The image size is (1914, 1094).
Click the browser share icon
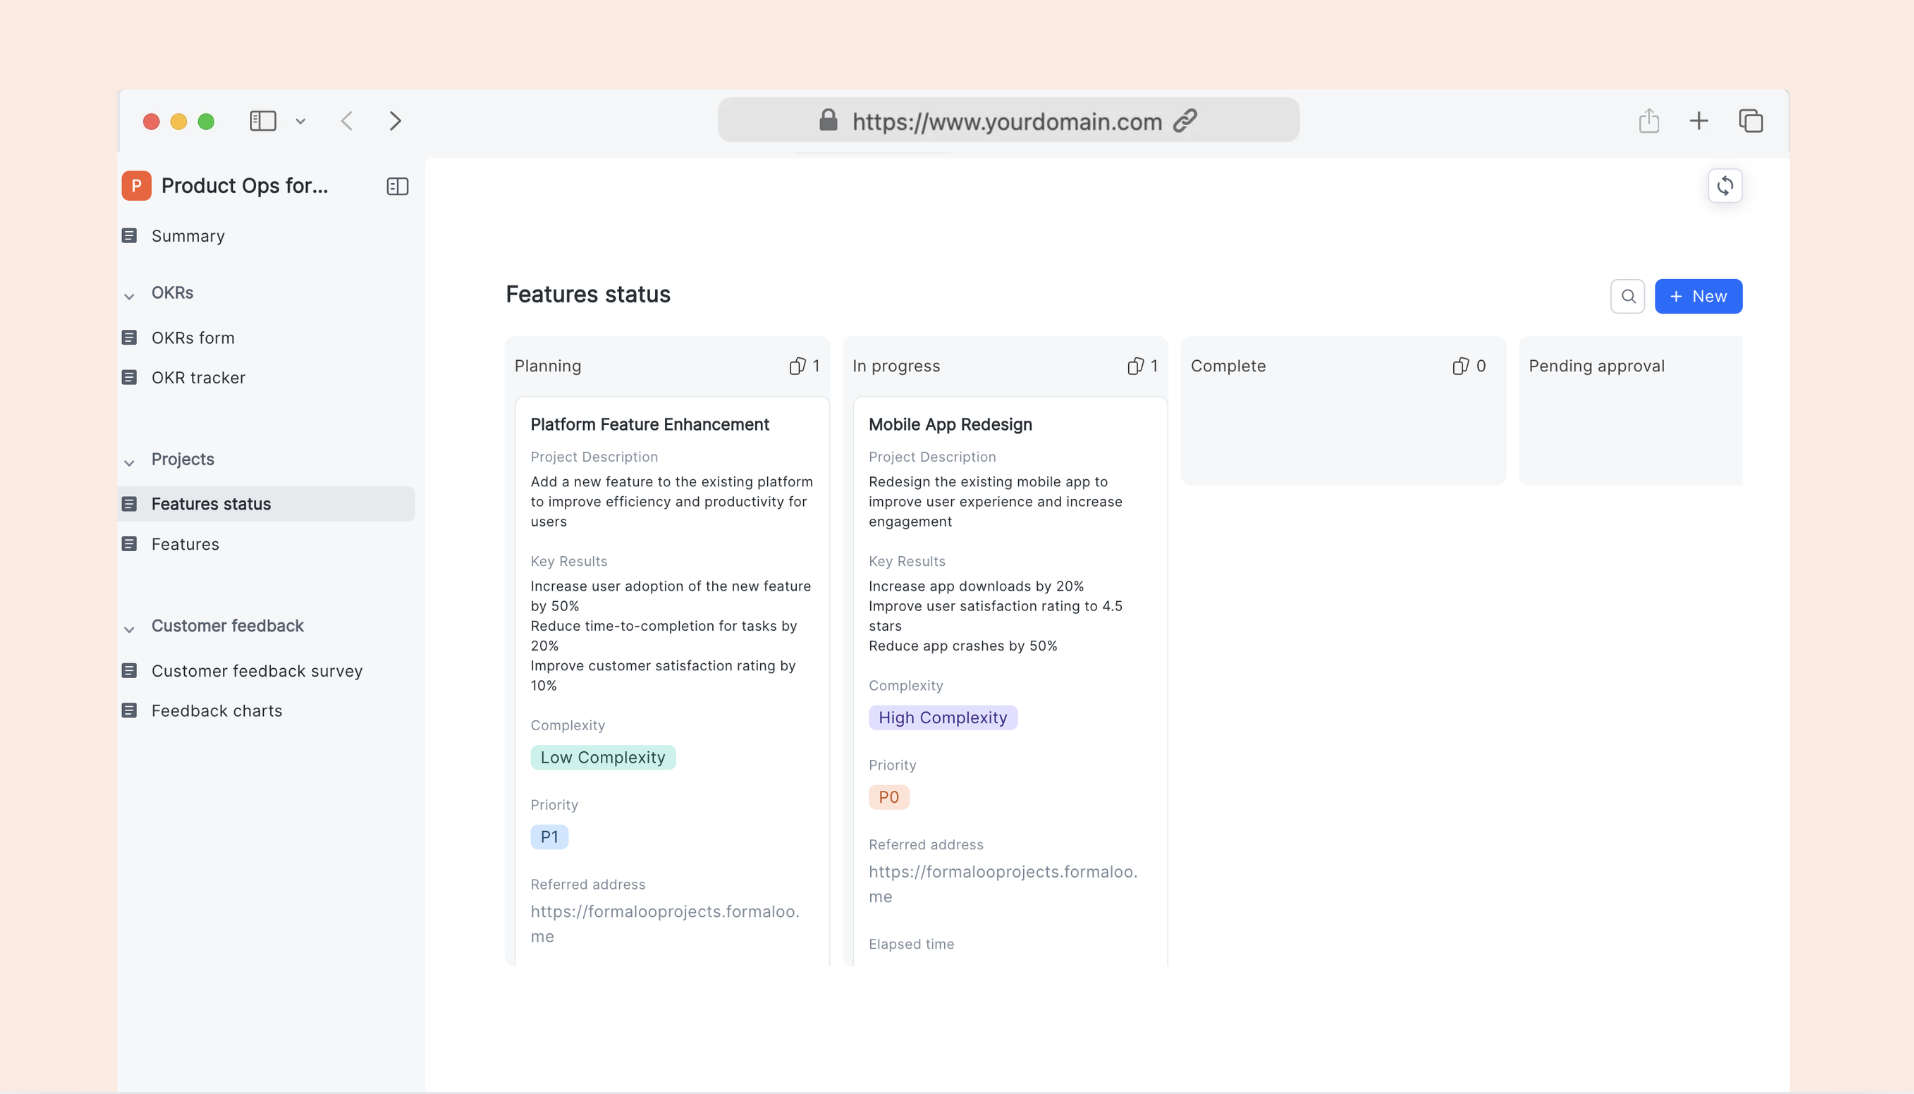pyautogui.click(x=1649, y=121)
